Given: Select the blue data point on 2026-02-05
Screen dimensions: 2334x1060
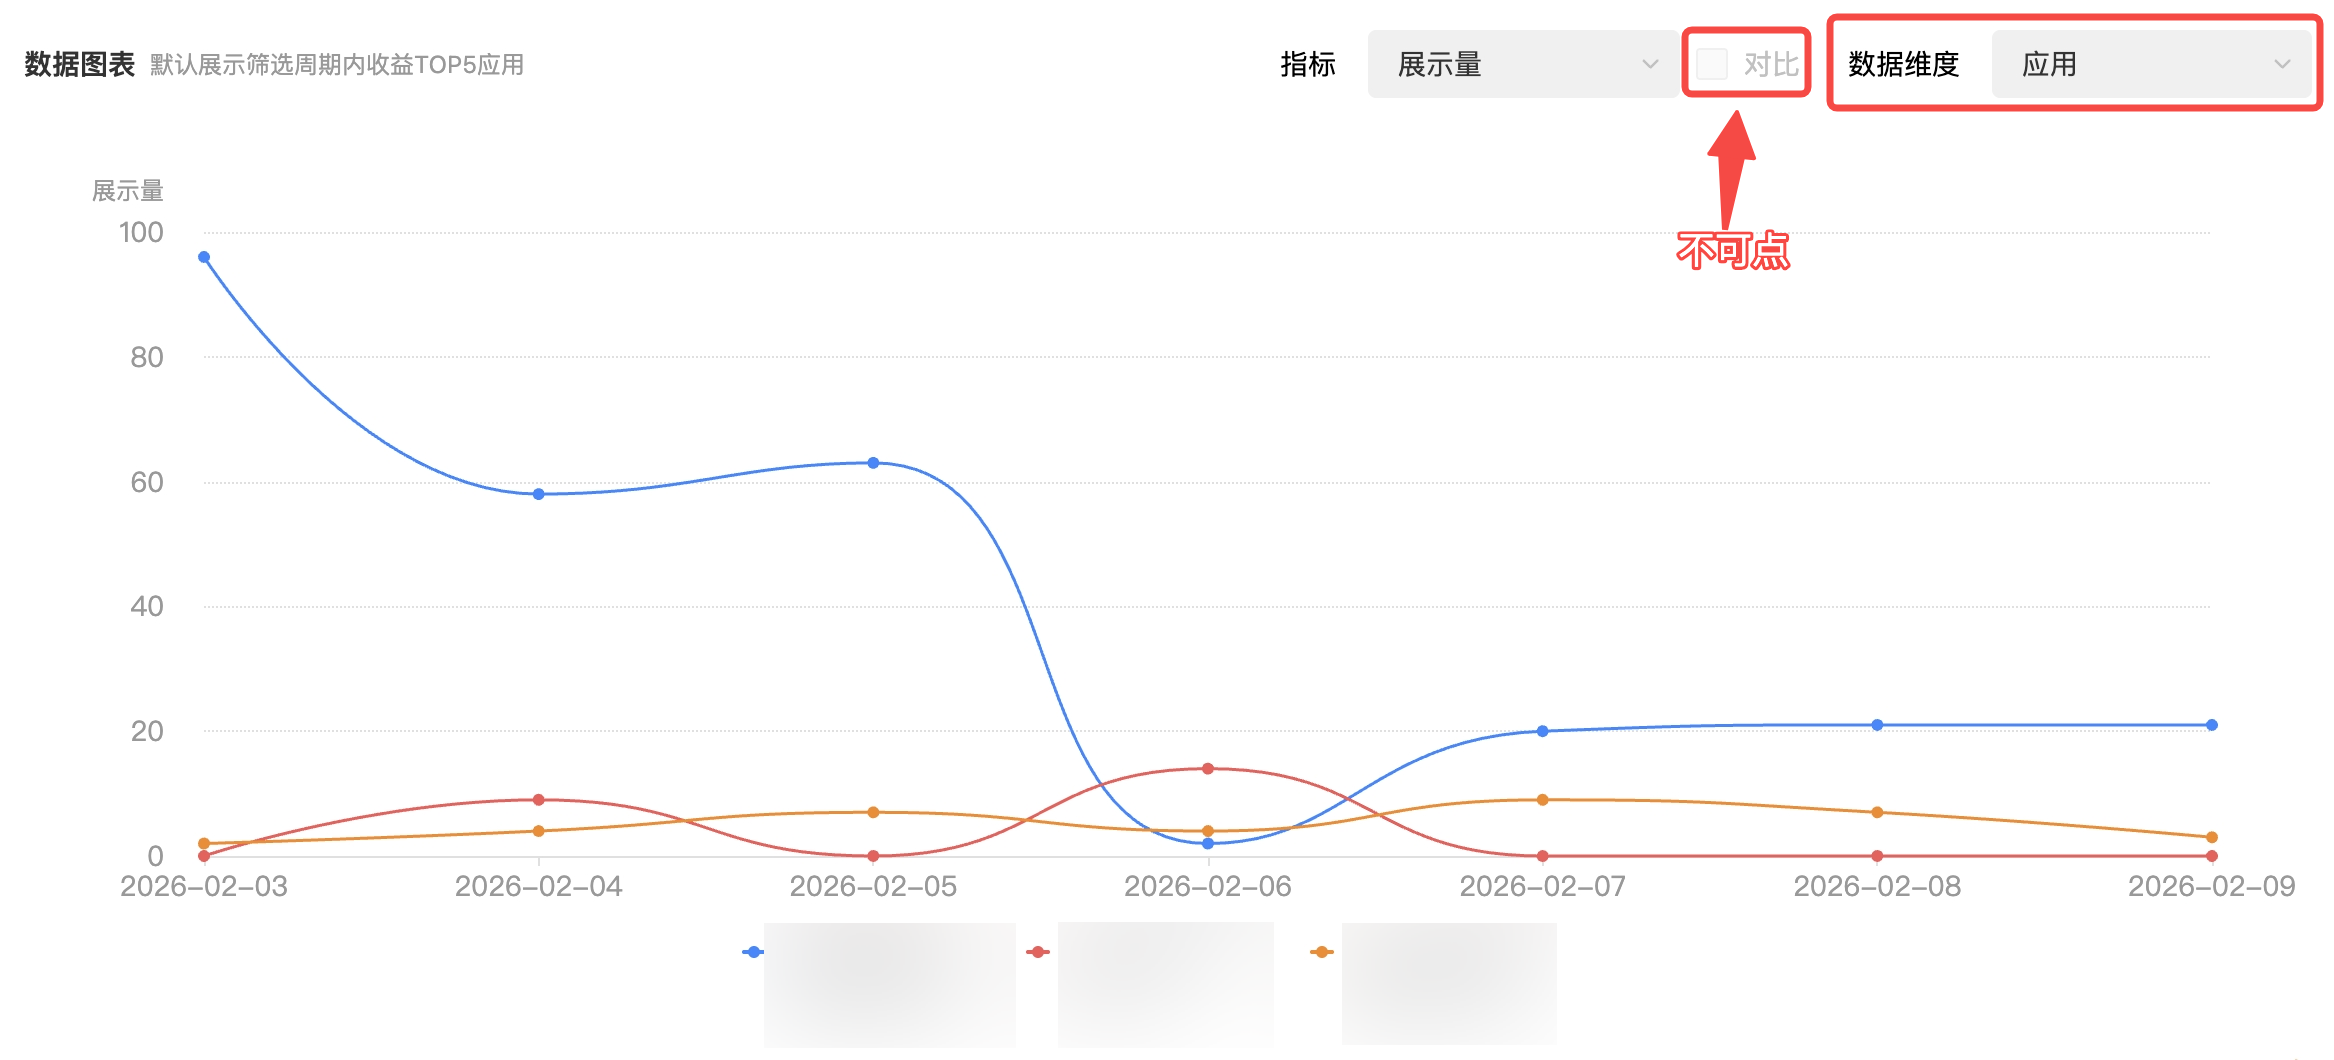Looking at the screenshot, I should tap(873, 463).
